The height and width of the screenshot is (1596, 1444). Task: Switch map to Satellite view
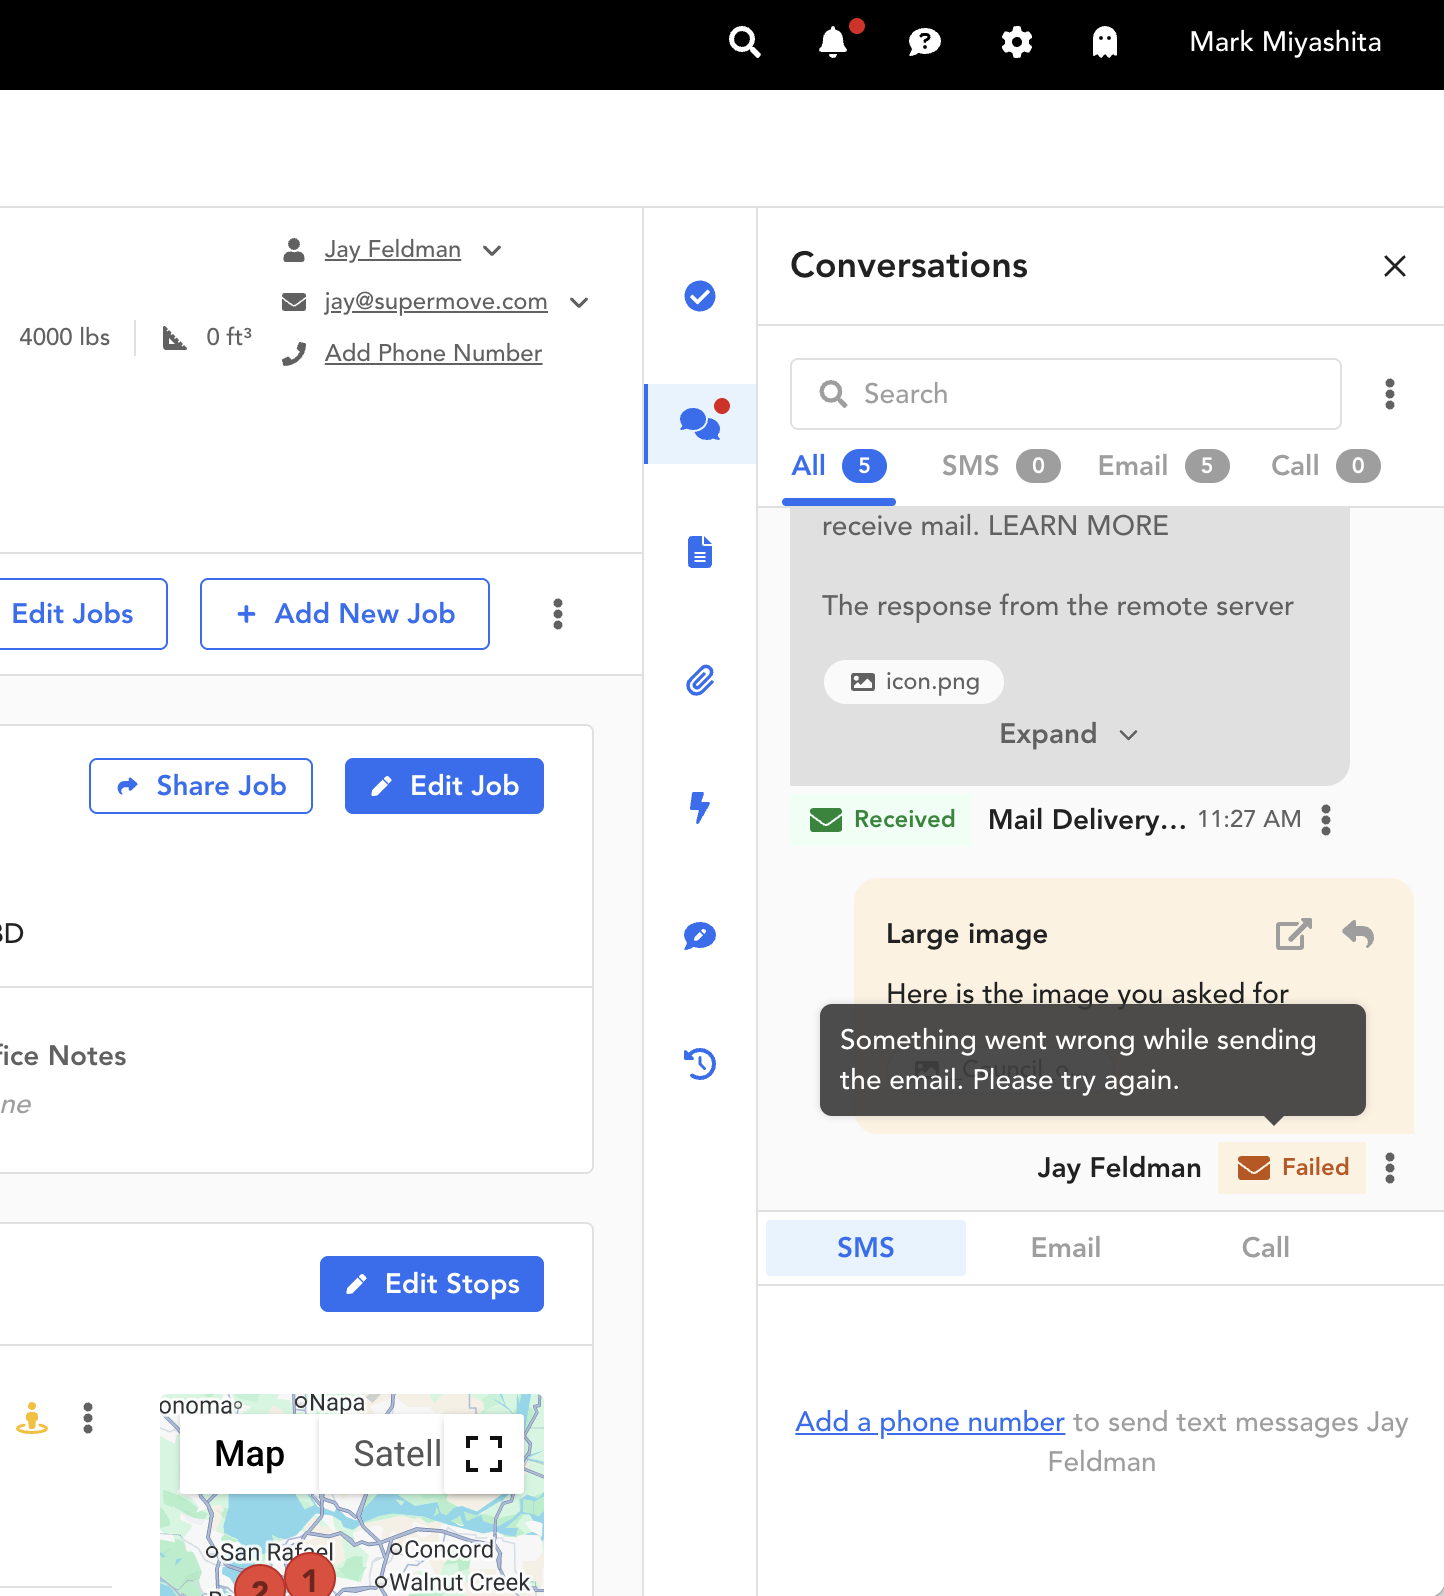pos(397,1453)
